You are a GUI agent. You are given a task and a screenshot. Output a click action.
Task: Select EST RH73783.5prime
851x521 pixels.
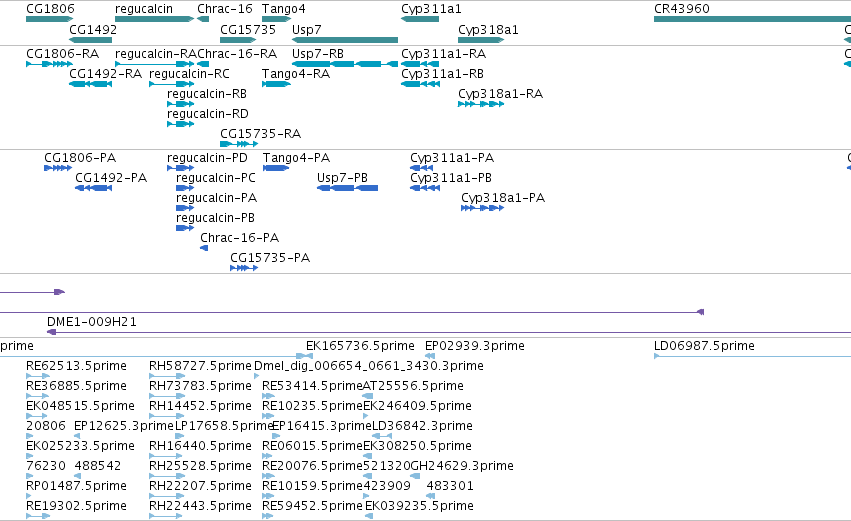click(x=200, y=386)
